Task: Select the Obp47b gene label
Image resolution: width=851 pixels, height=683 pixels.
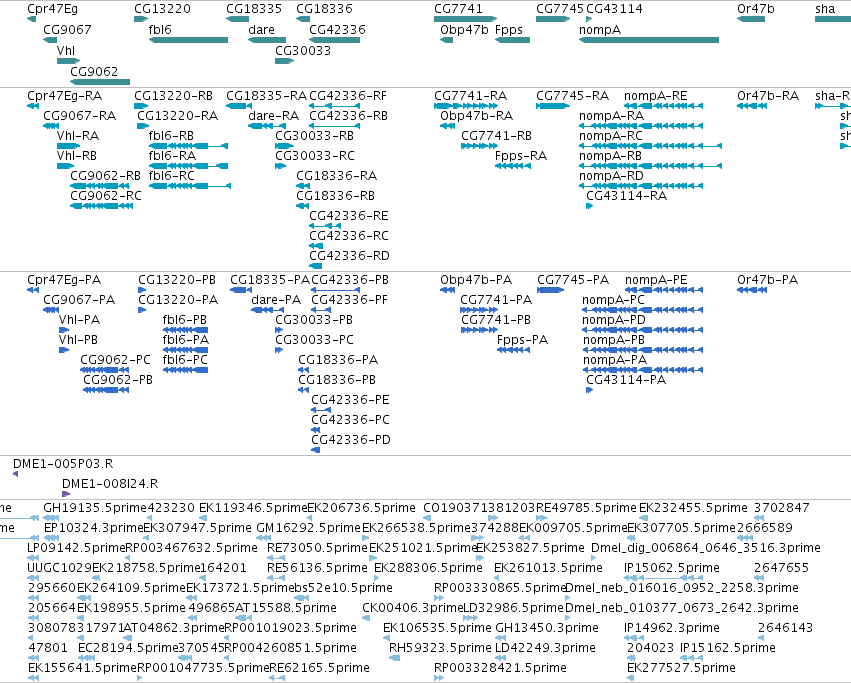Action: pos(464,30)
